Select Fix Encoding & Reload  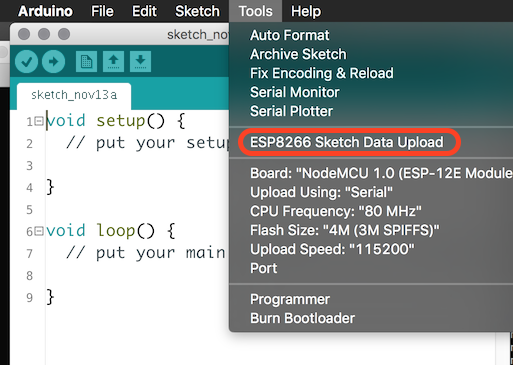click(x=322, y=73)
